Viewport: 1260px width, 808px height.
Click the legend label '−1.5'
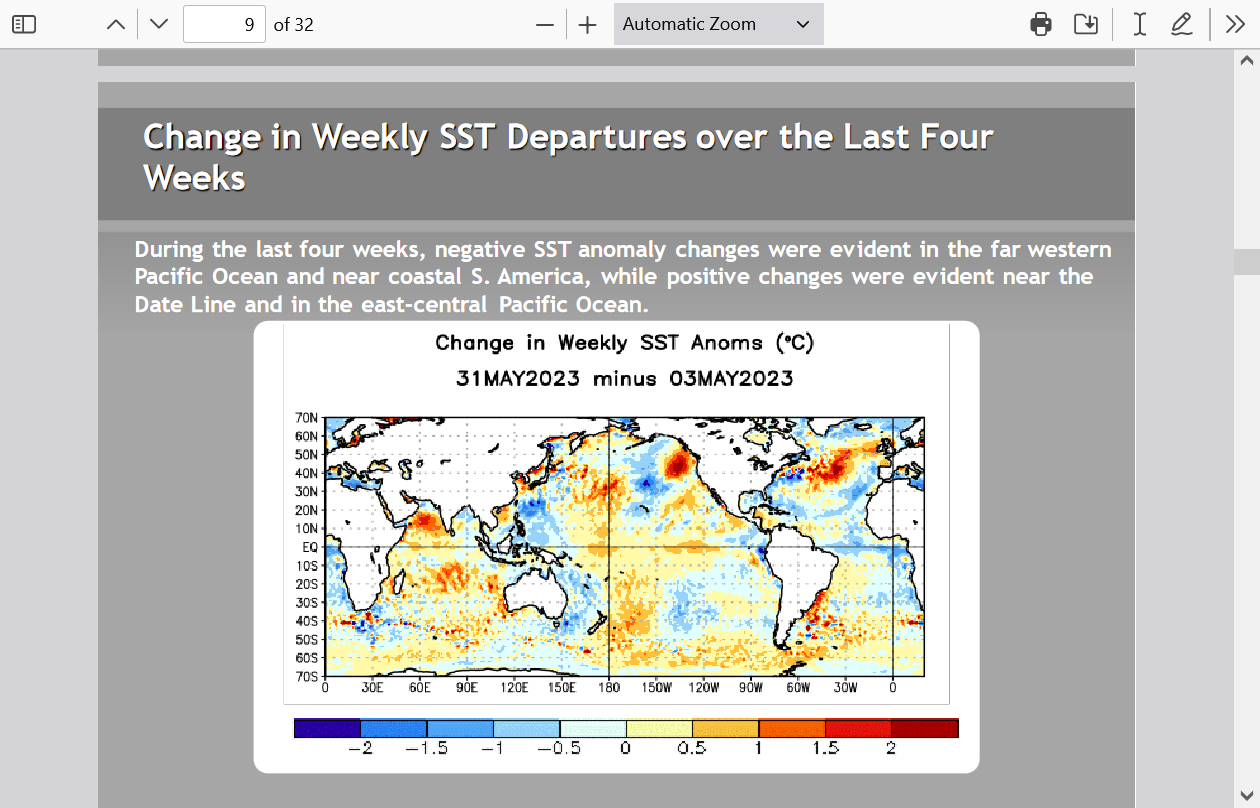coord(426,749)
